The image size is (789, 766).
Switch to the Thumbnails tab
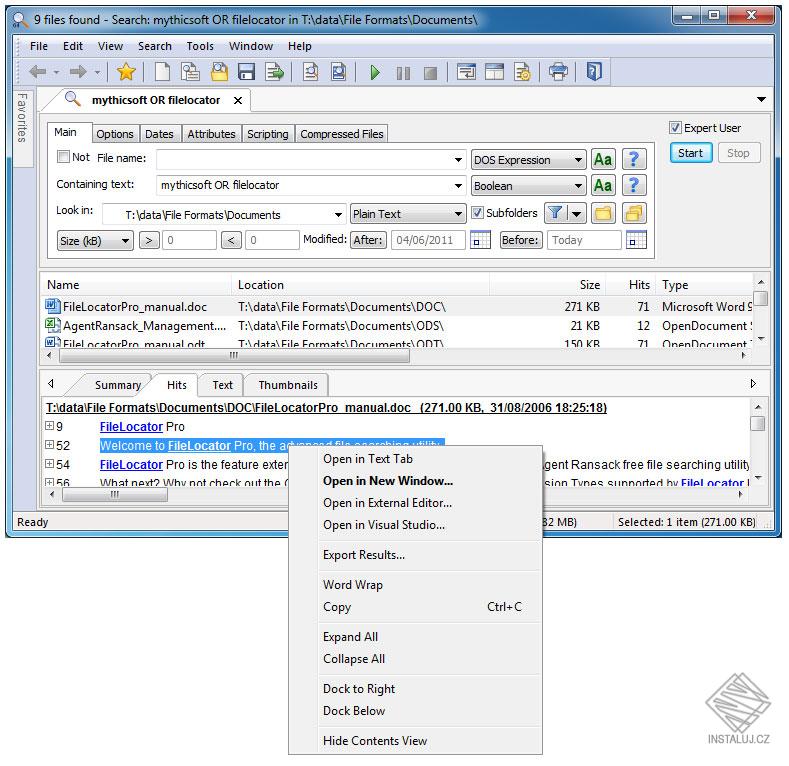point(288,385)
